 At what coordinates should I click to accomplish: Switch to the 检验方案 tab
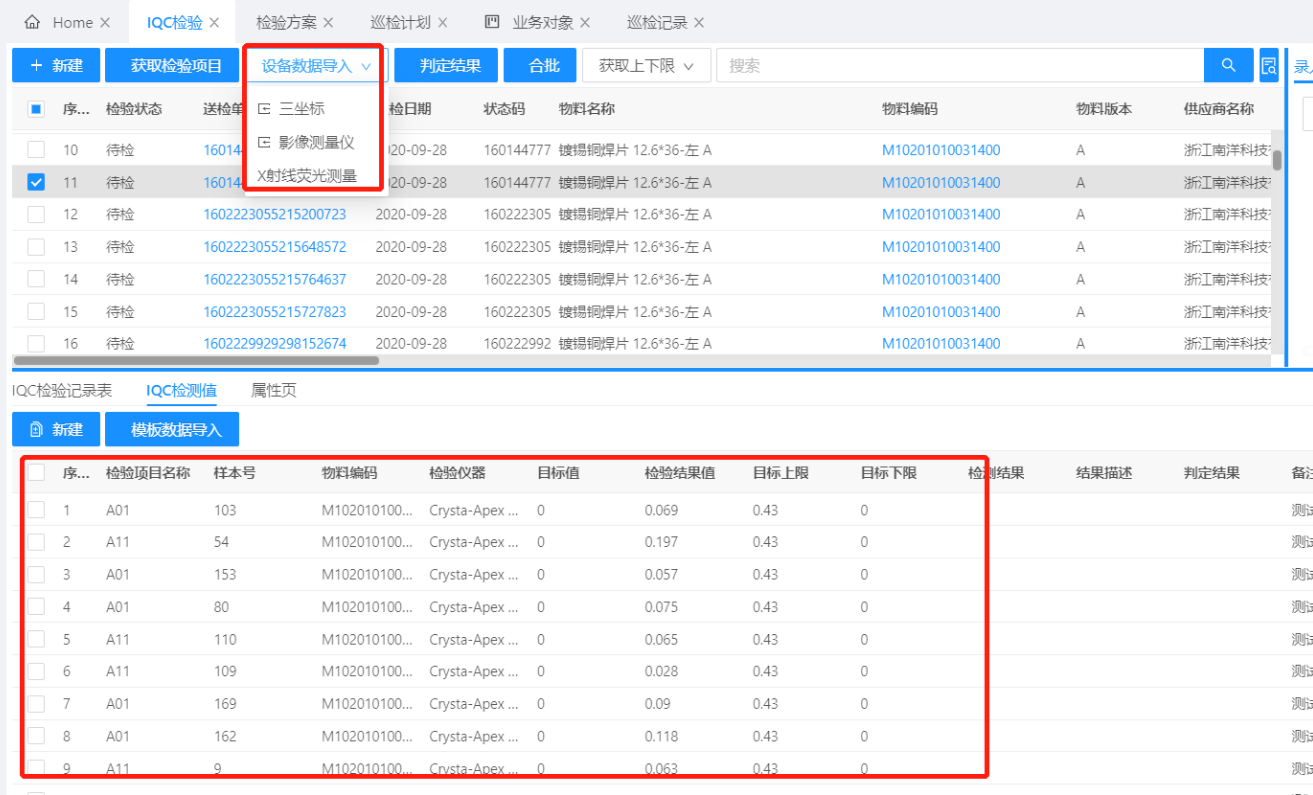[286, 22]
